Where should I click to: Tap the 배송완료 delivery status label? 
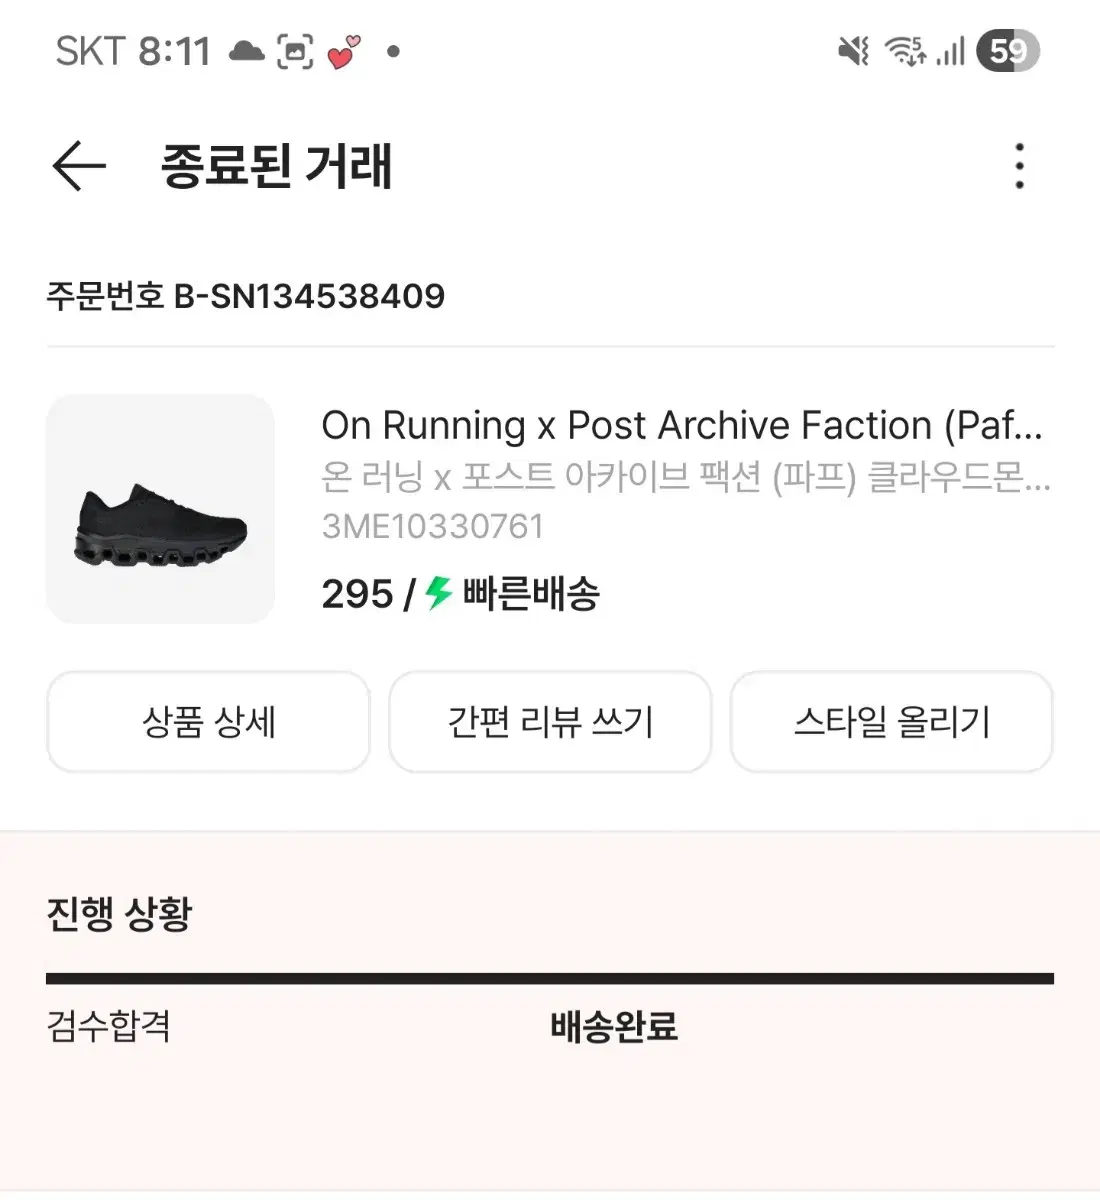pos(614,1027)
